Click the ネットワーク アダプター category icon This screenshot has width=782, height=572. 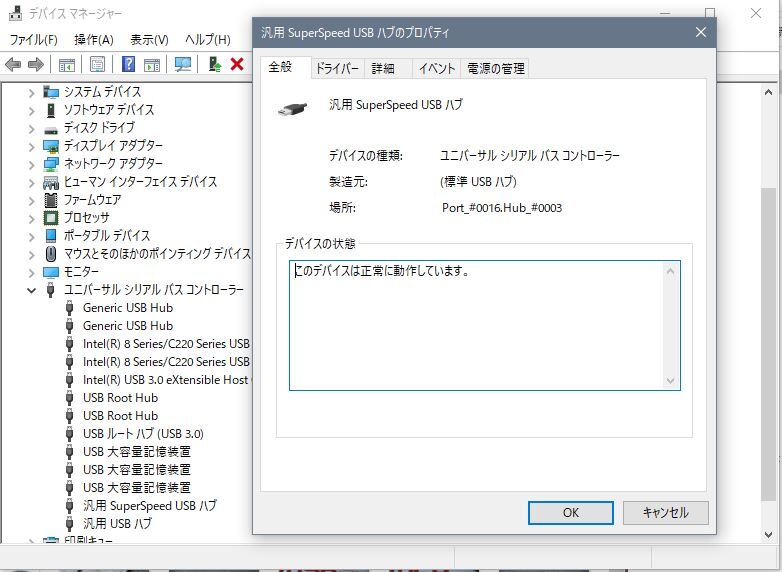click(x=51, y=164)
